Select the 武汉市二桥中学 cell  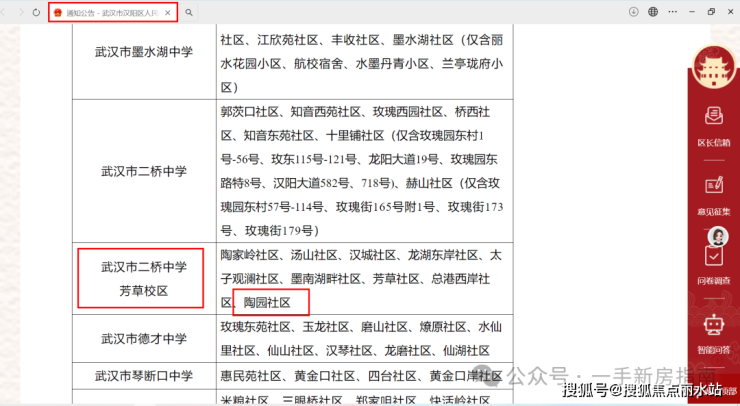(x=144, y=171)
